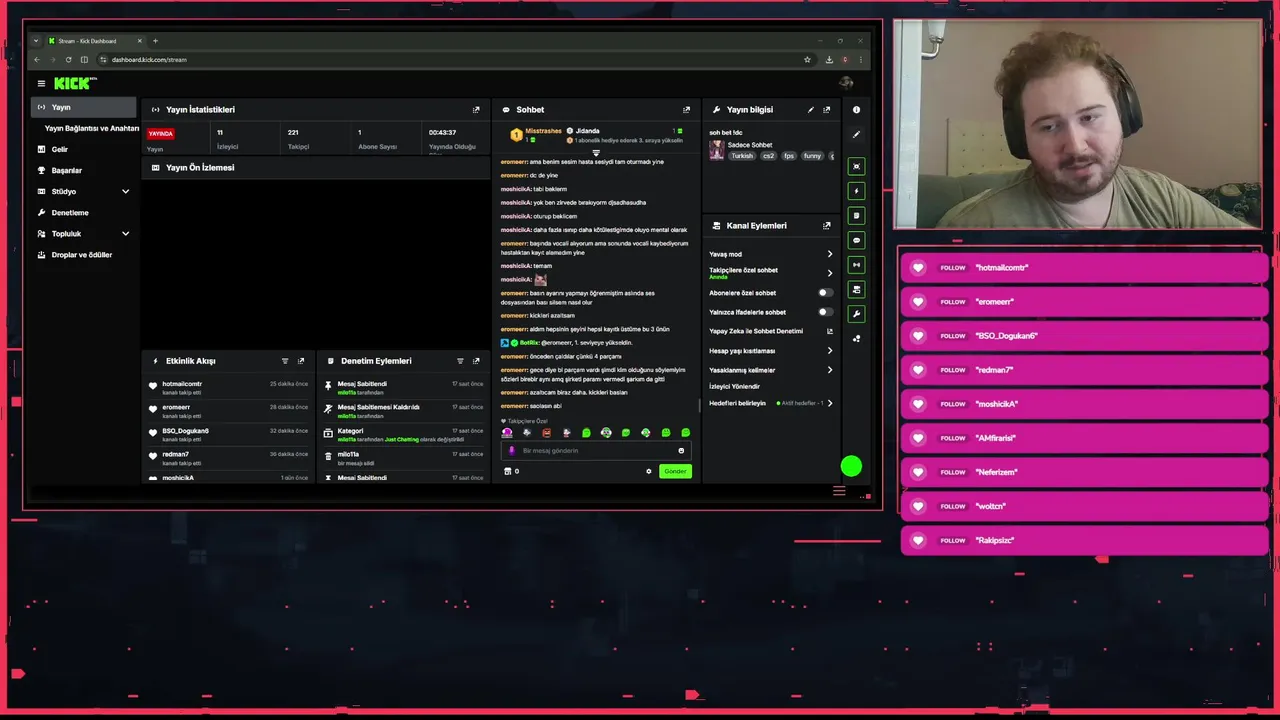Viewport: 1280px width, 720px height.
Task: Reload the page in the browser
Action: [68, 59]
